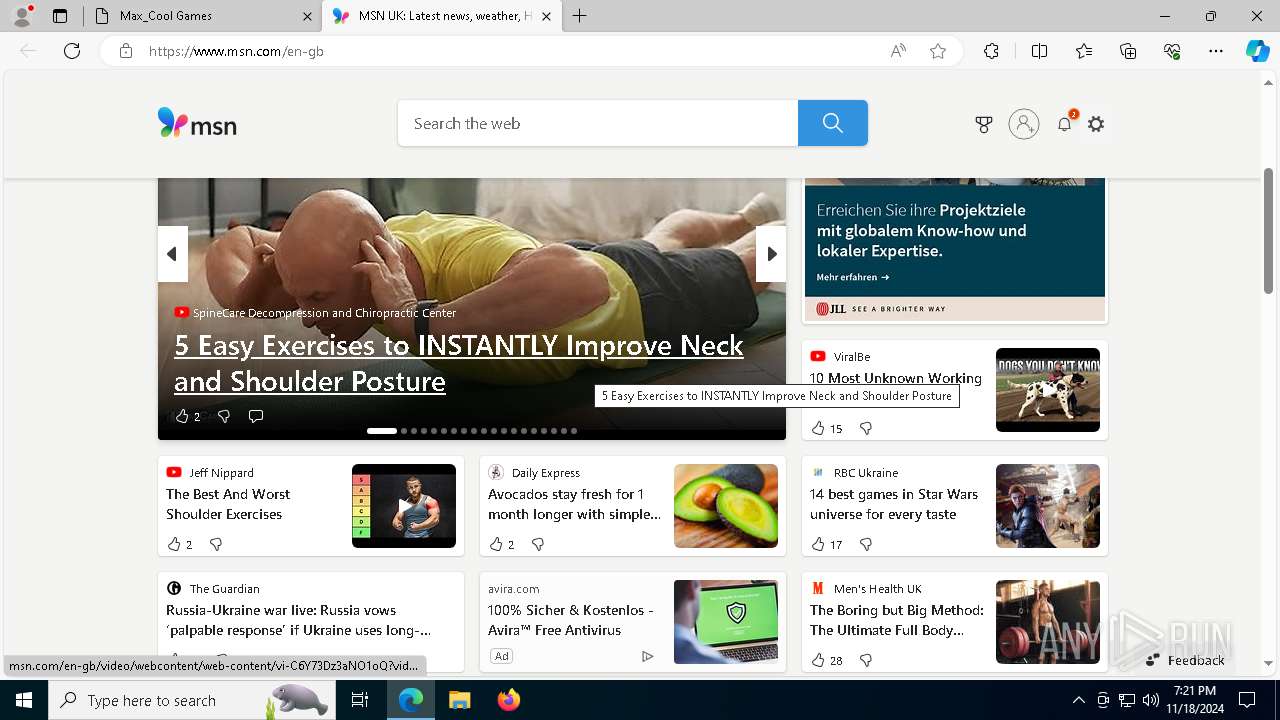Open 14 best games in Star Wars article
The height and width of the screenshot is (720, 1280).
click(x=894, y=504)
